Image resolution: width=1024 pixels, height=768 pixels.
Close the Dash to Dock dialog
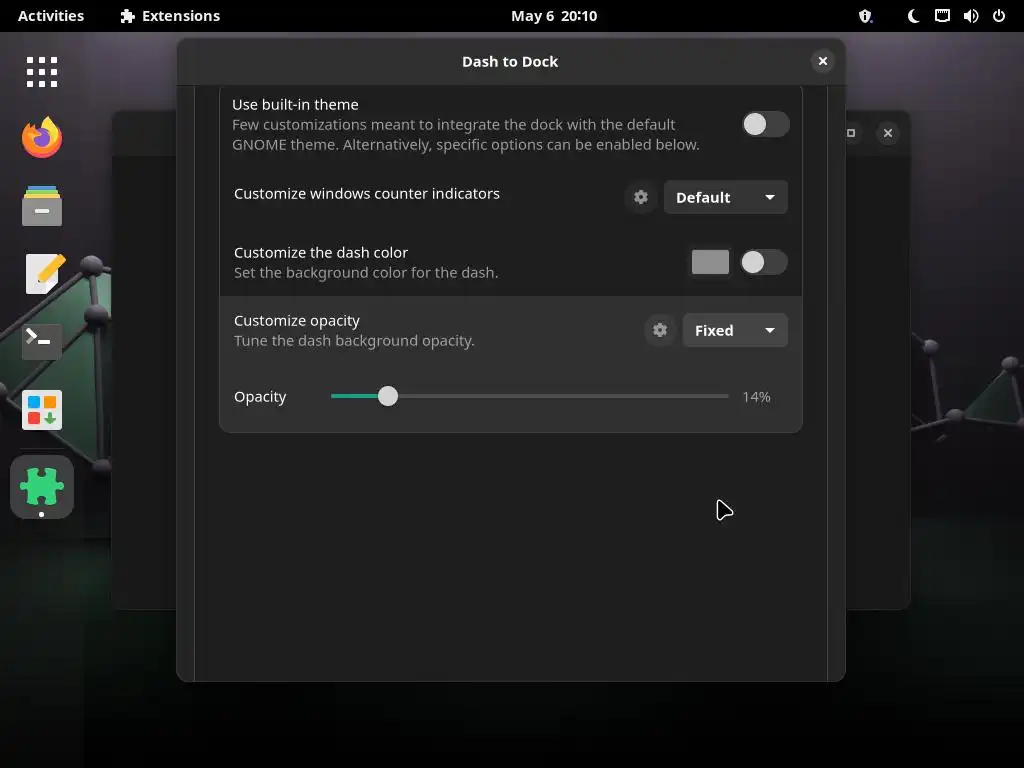pyautogui.click(x=823, y=61)
